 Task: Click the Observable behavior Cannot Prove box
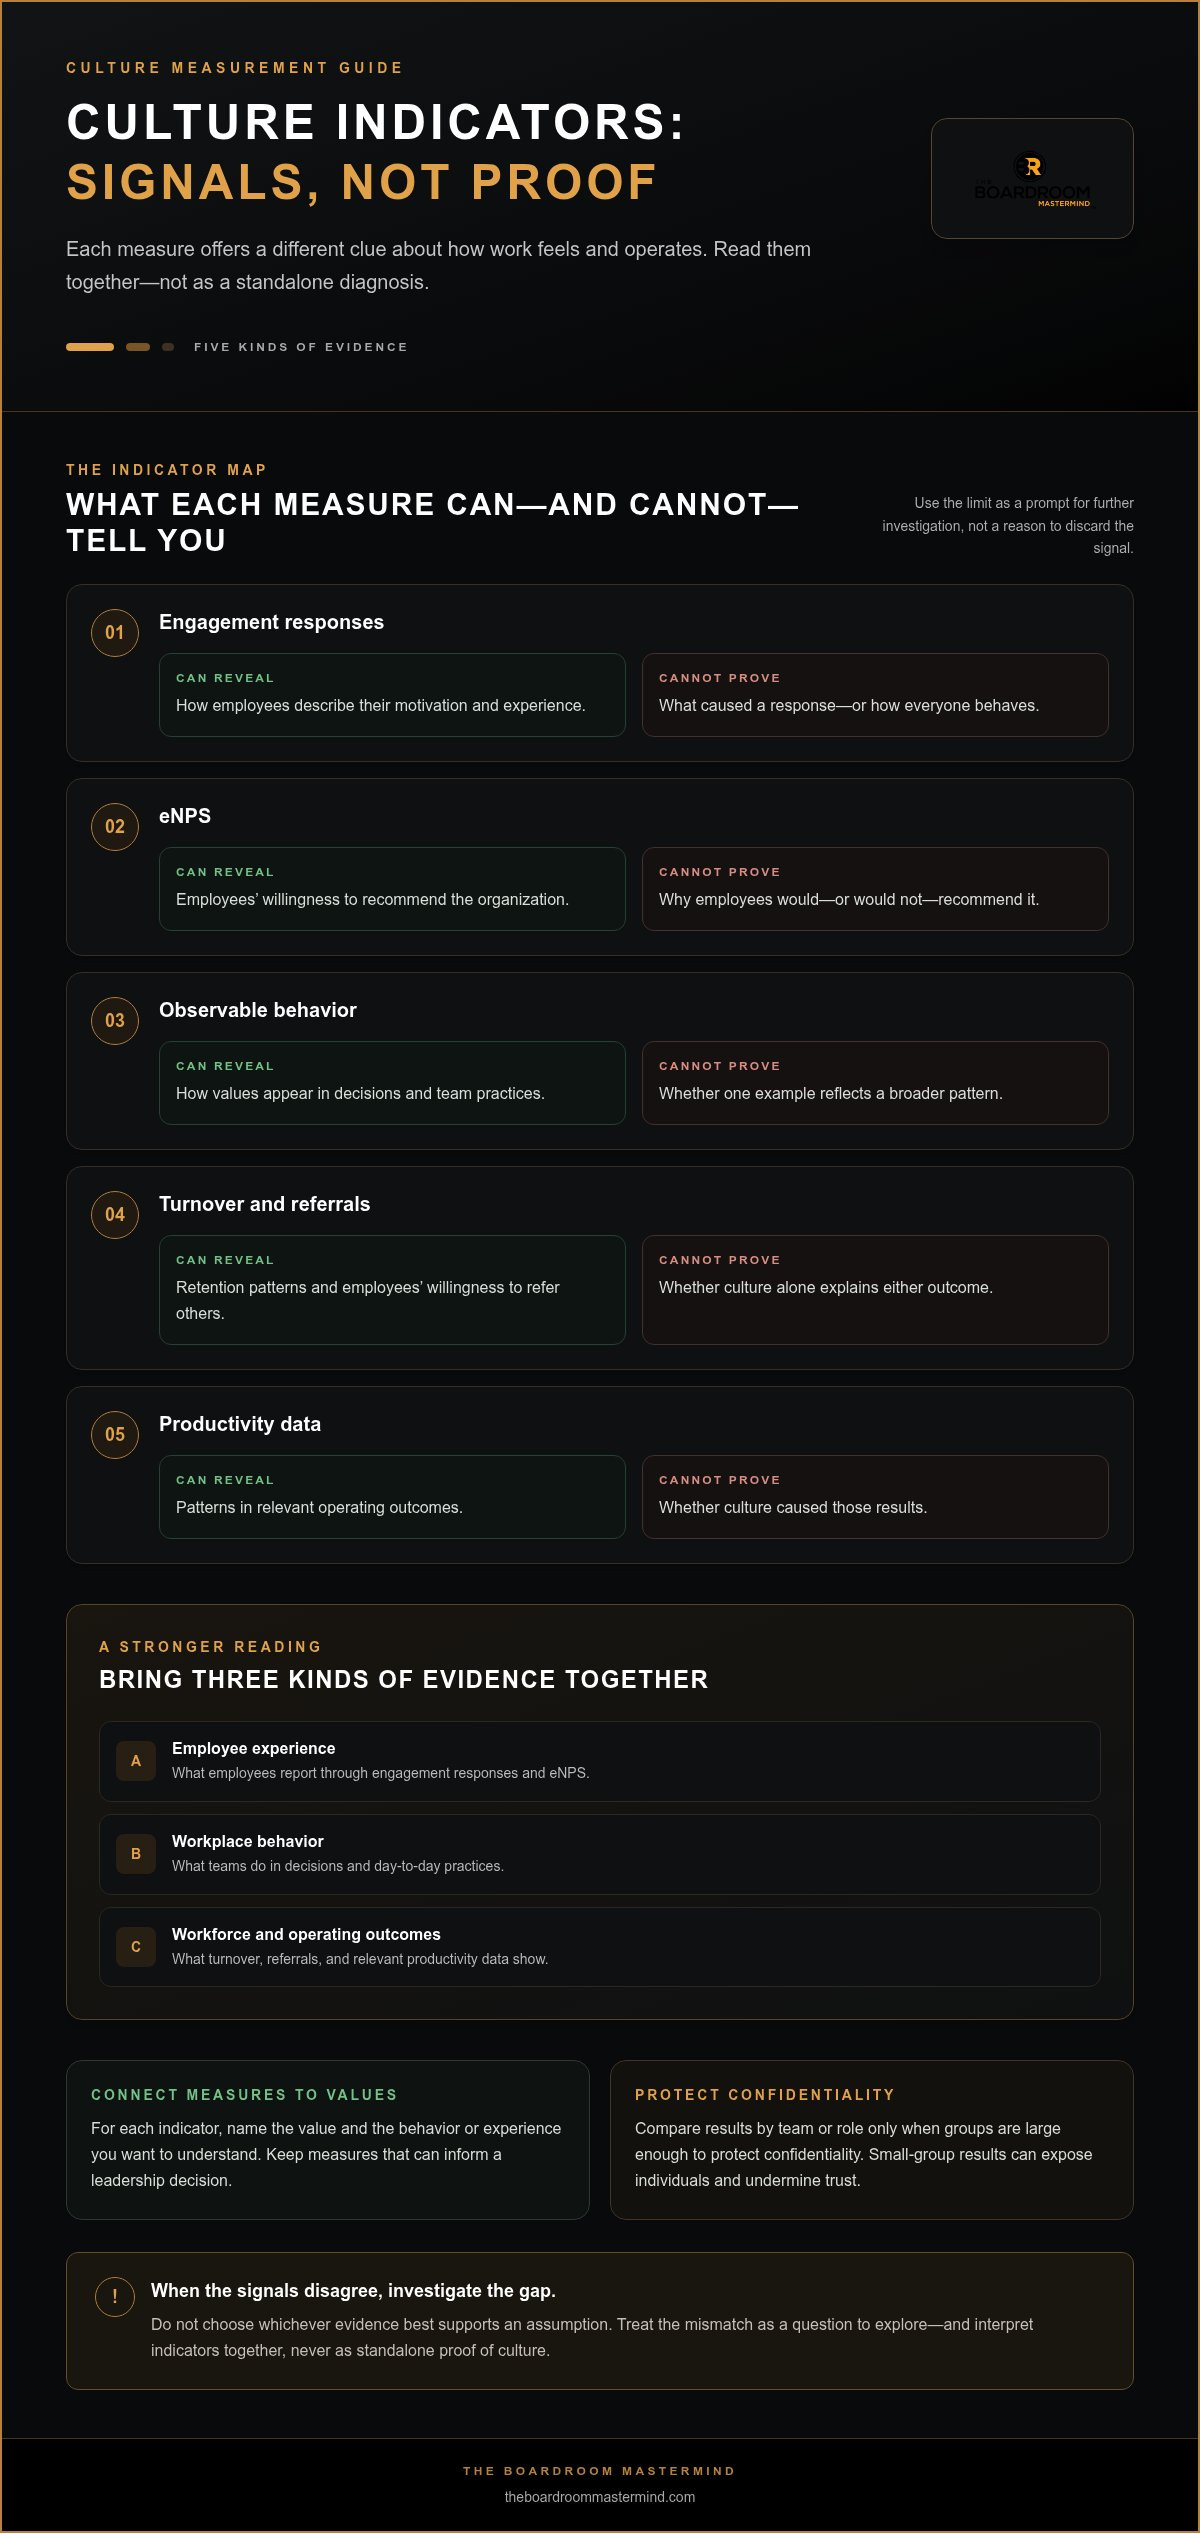(x=875, y=1083)
